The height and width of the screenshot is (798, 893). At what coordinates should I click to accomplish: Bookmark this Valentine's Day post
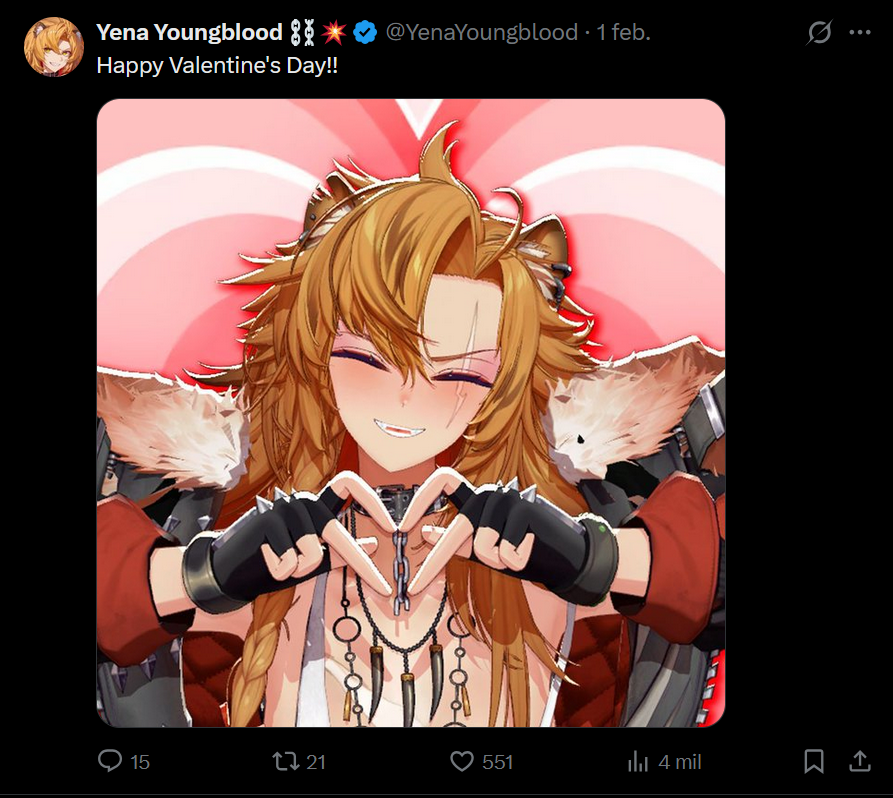coord(814,762)
